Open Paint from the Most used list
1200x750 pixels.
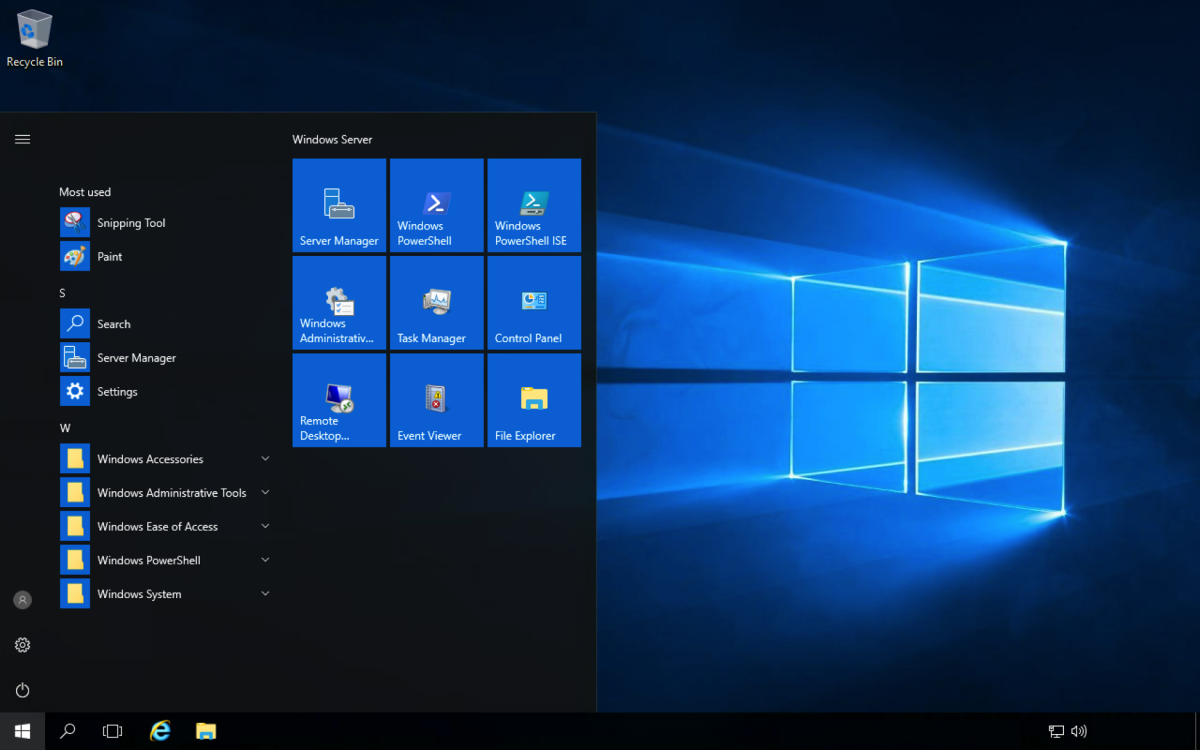point(109,257)
